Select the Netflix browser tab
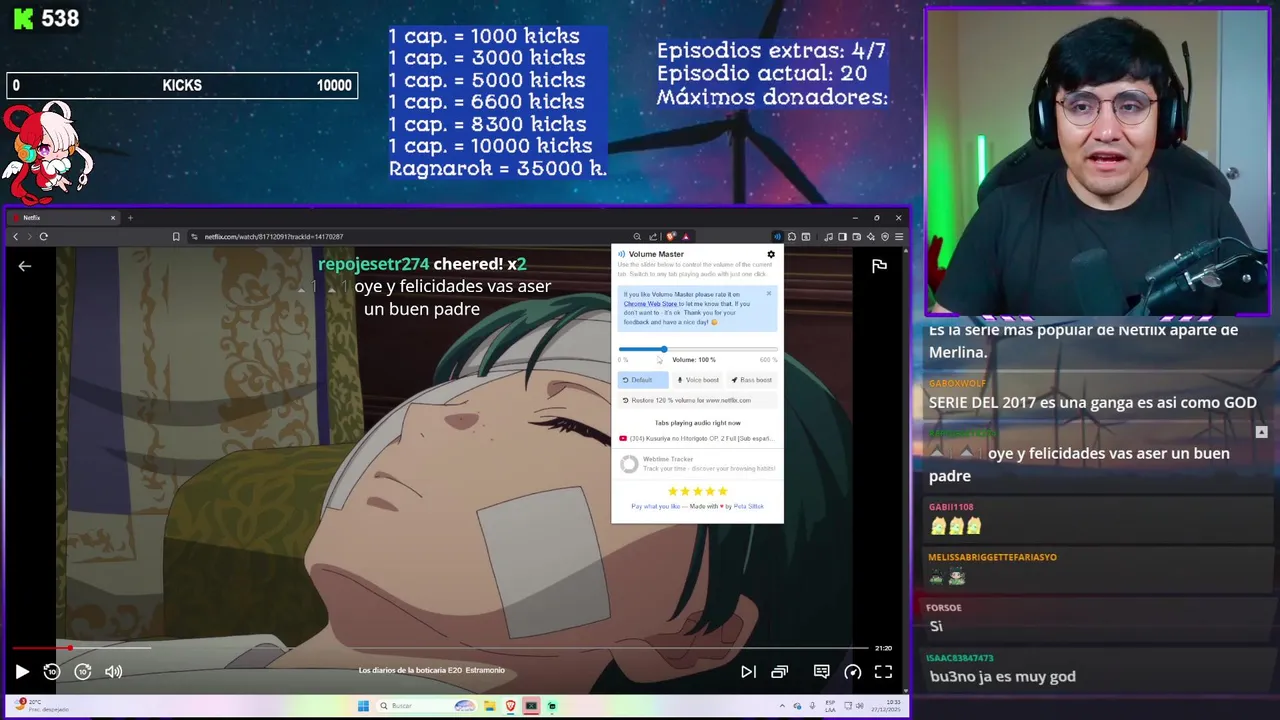This screenshot has width=1280, height=720. click(x=65, y=217)
